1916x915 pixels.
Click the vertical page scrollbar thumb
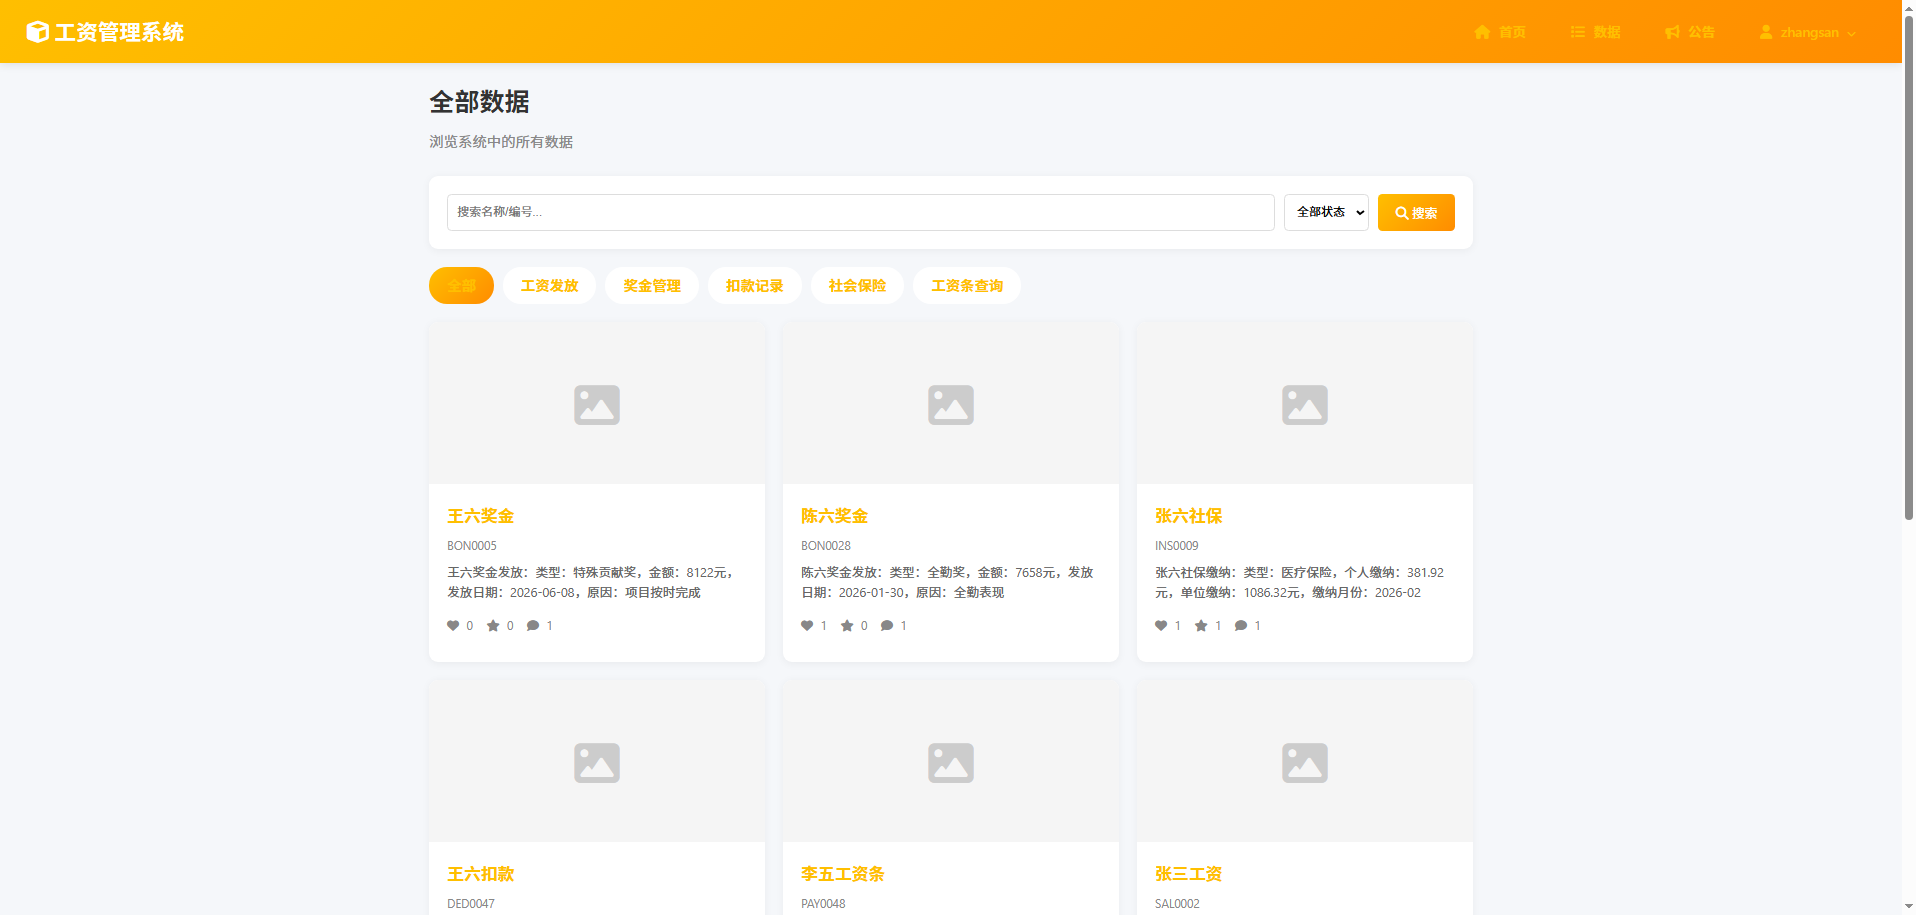[x=1908, y=268]
